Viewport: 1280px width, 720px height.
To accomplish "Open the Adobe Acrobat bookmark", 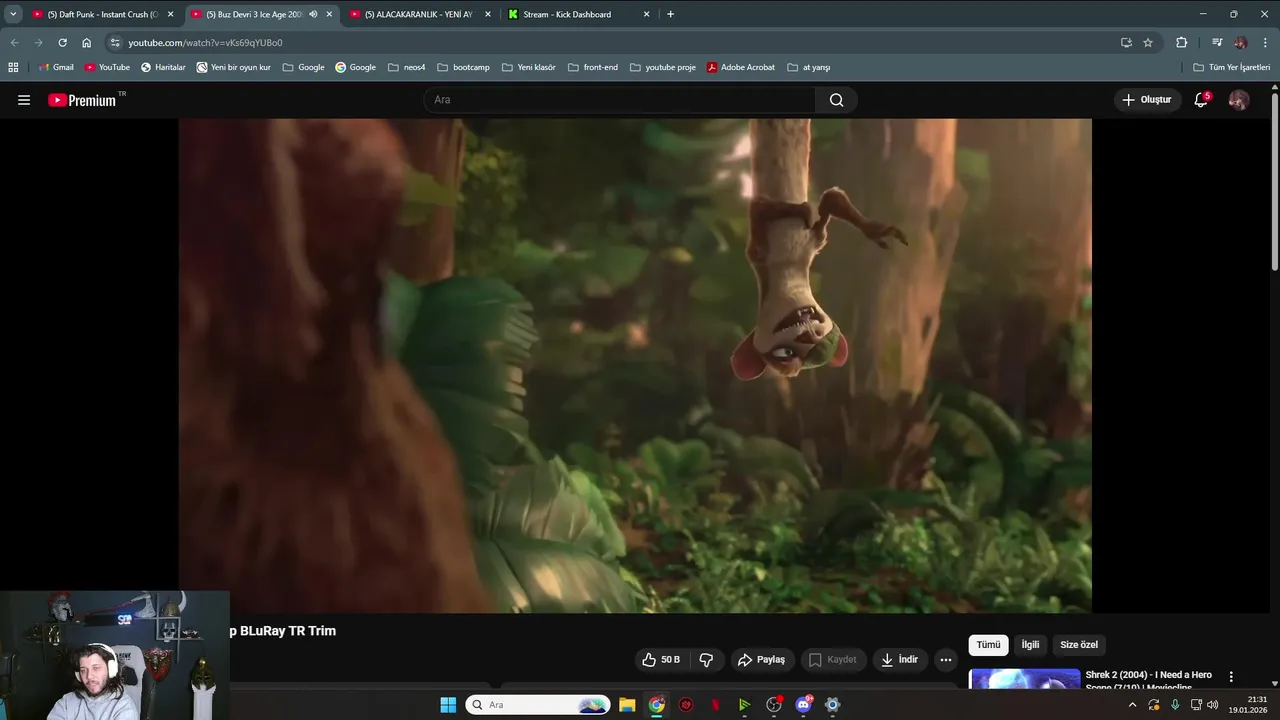I will pyautogui.click(x=740, y=67).
